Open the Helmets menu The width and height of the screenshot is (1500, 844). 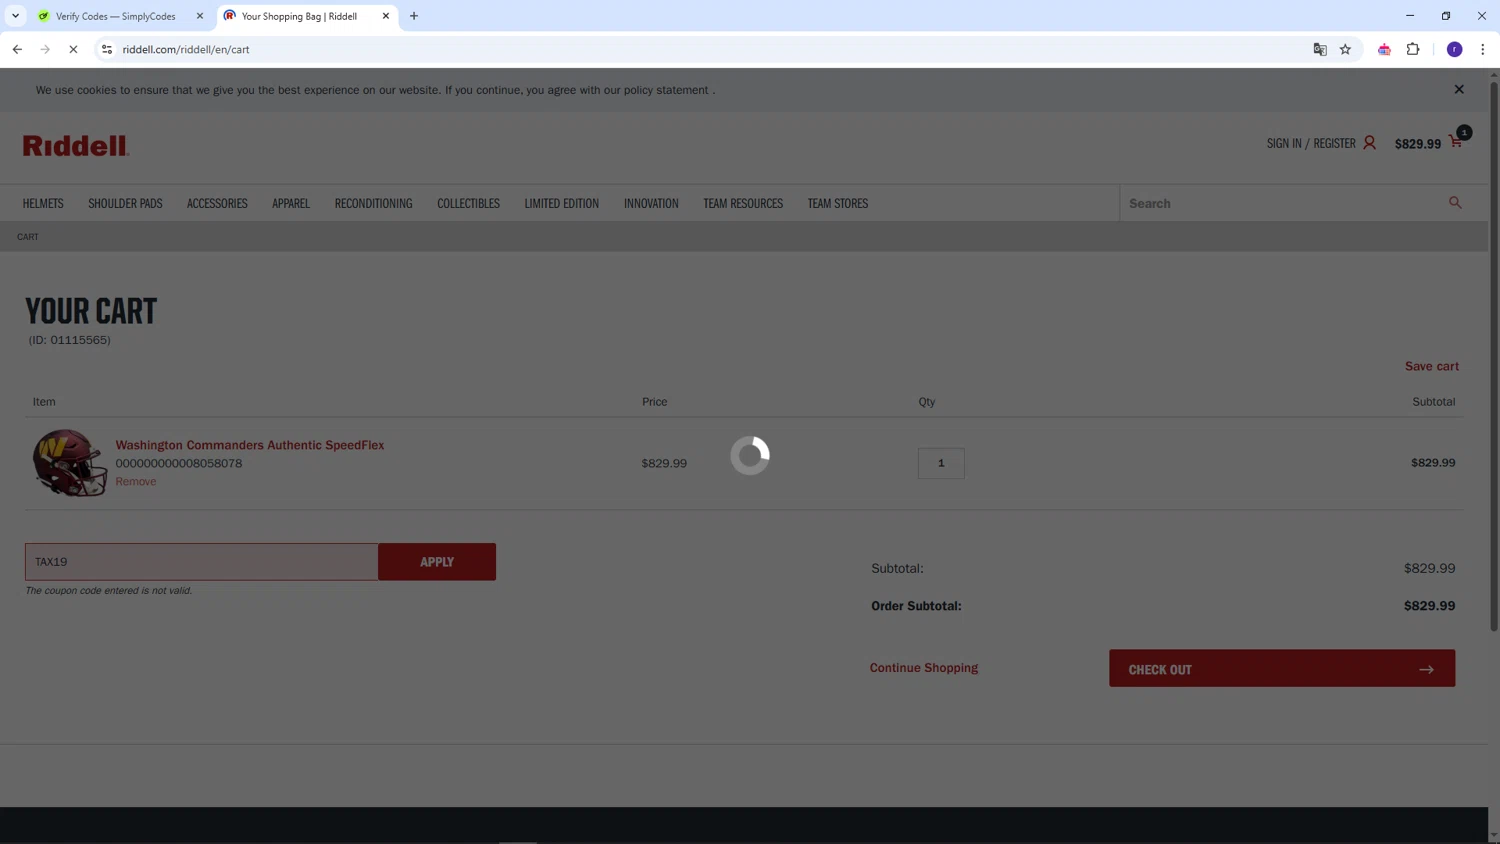43,203
